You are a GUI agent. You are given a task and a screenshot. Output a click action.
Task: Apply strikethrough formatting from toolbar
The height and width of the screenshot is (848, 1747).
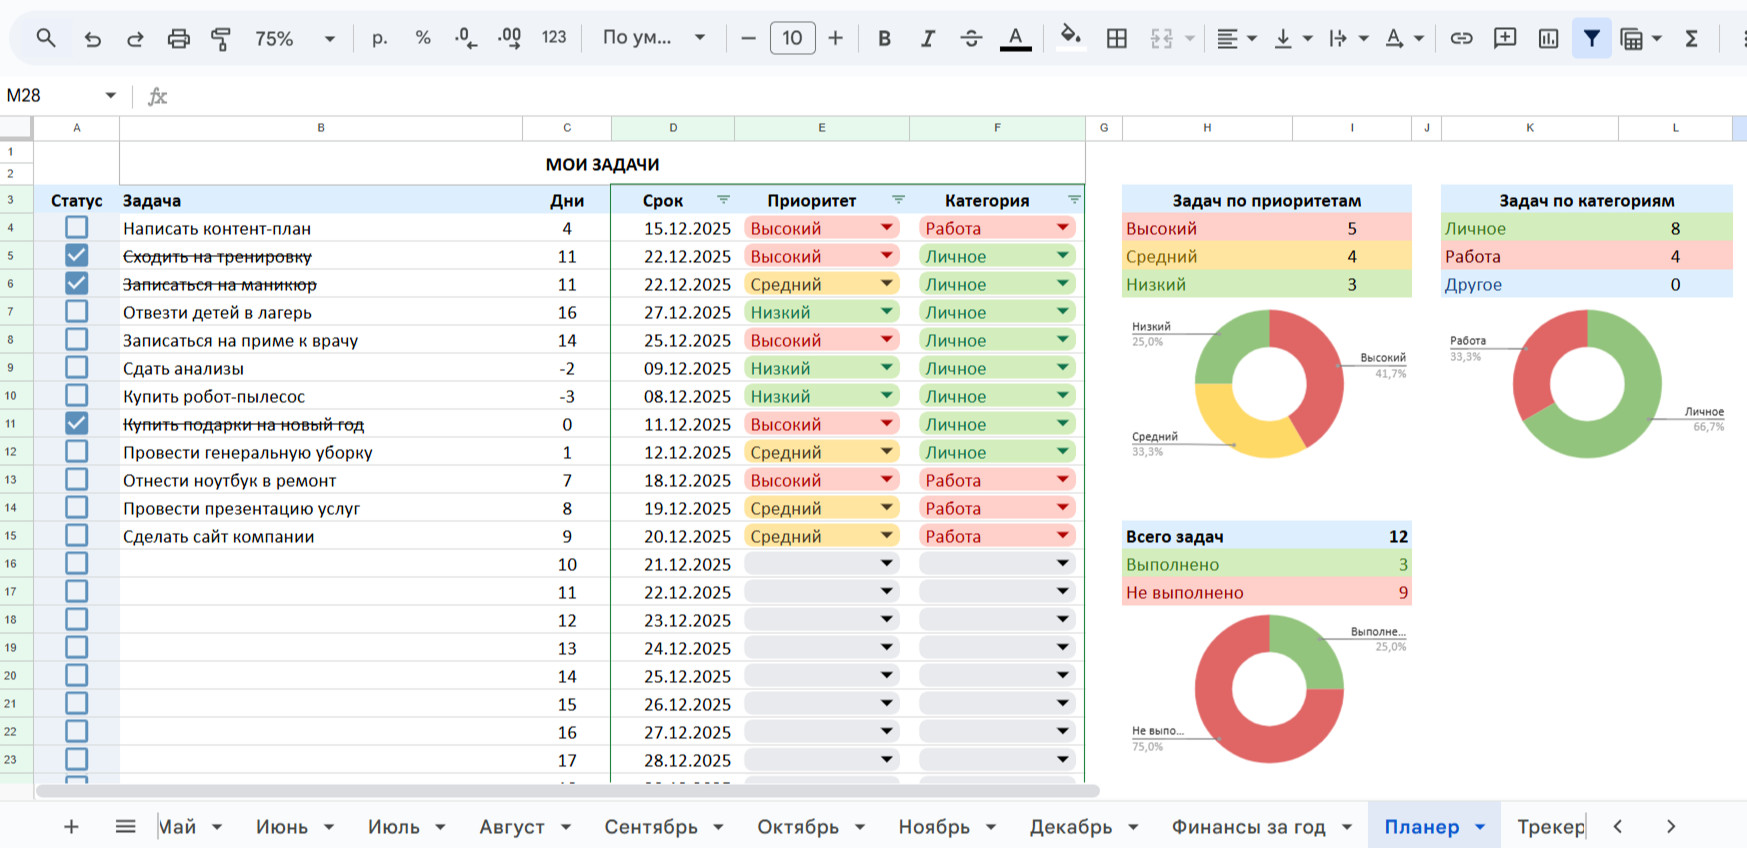click(x=970, y=39)
